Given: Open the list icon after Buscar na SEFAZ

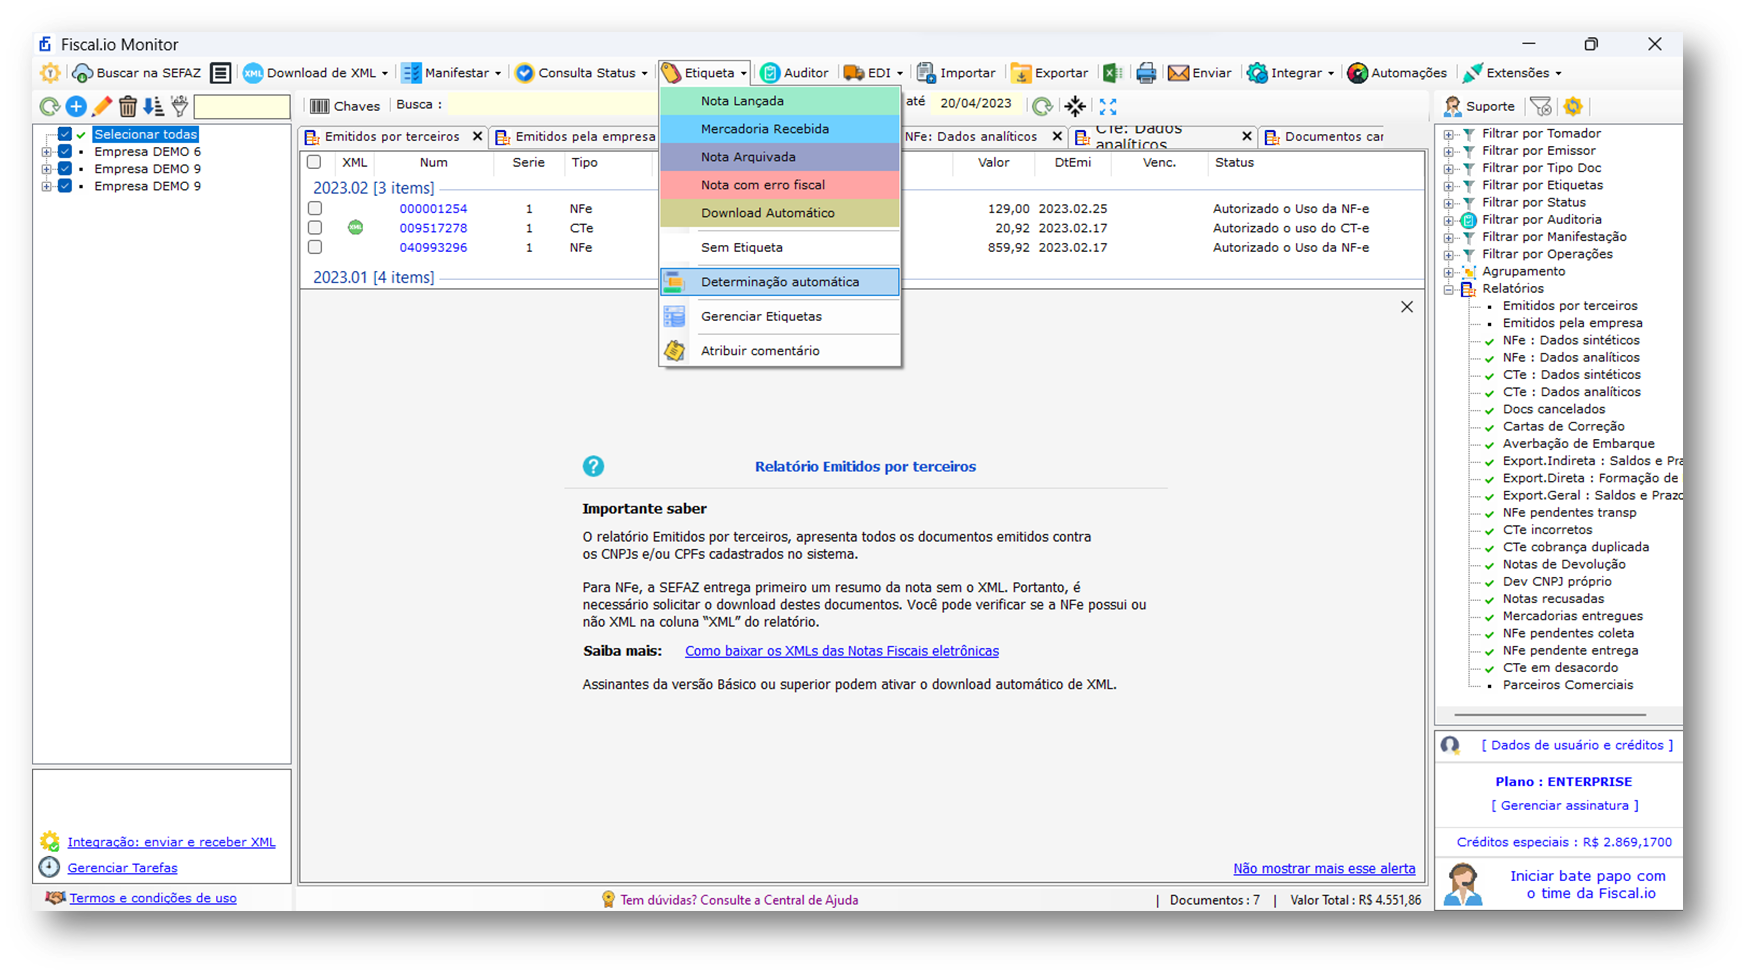Looking at the screenshot, I should point(221,73).
